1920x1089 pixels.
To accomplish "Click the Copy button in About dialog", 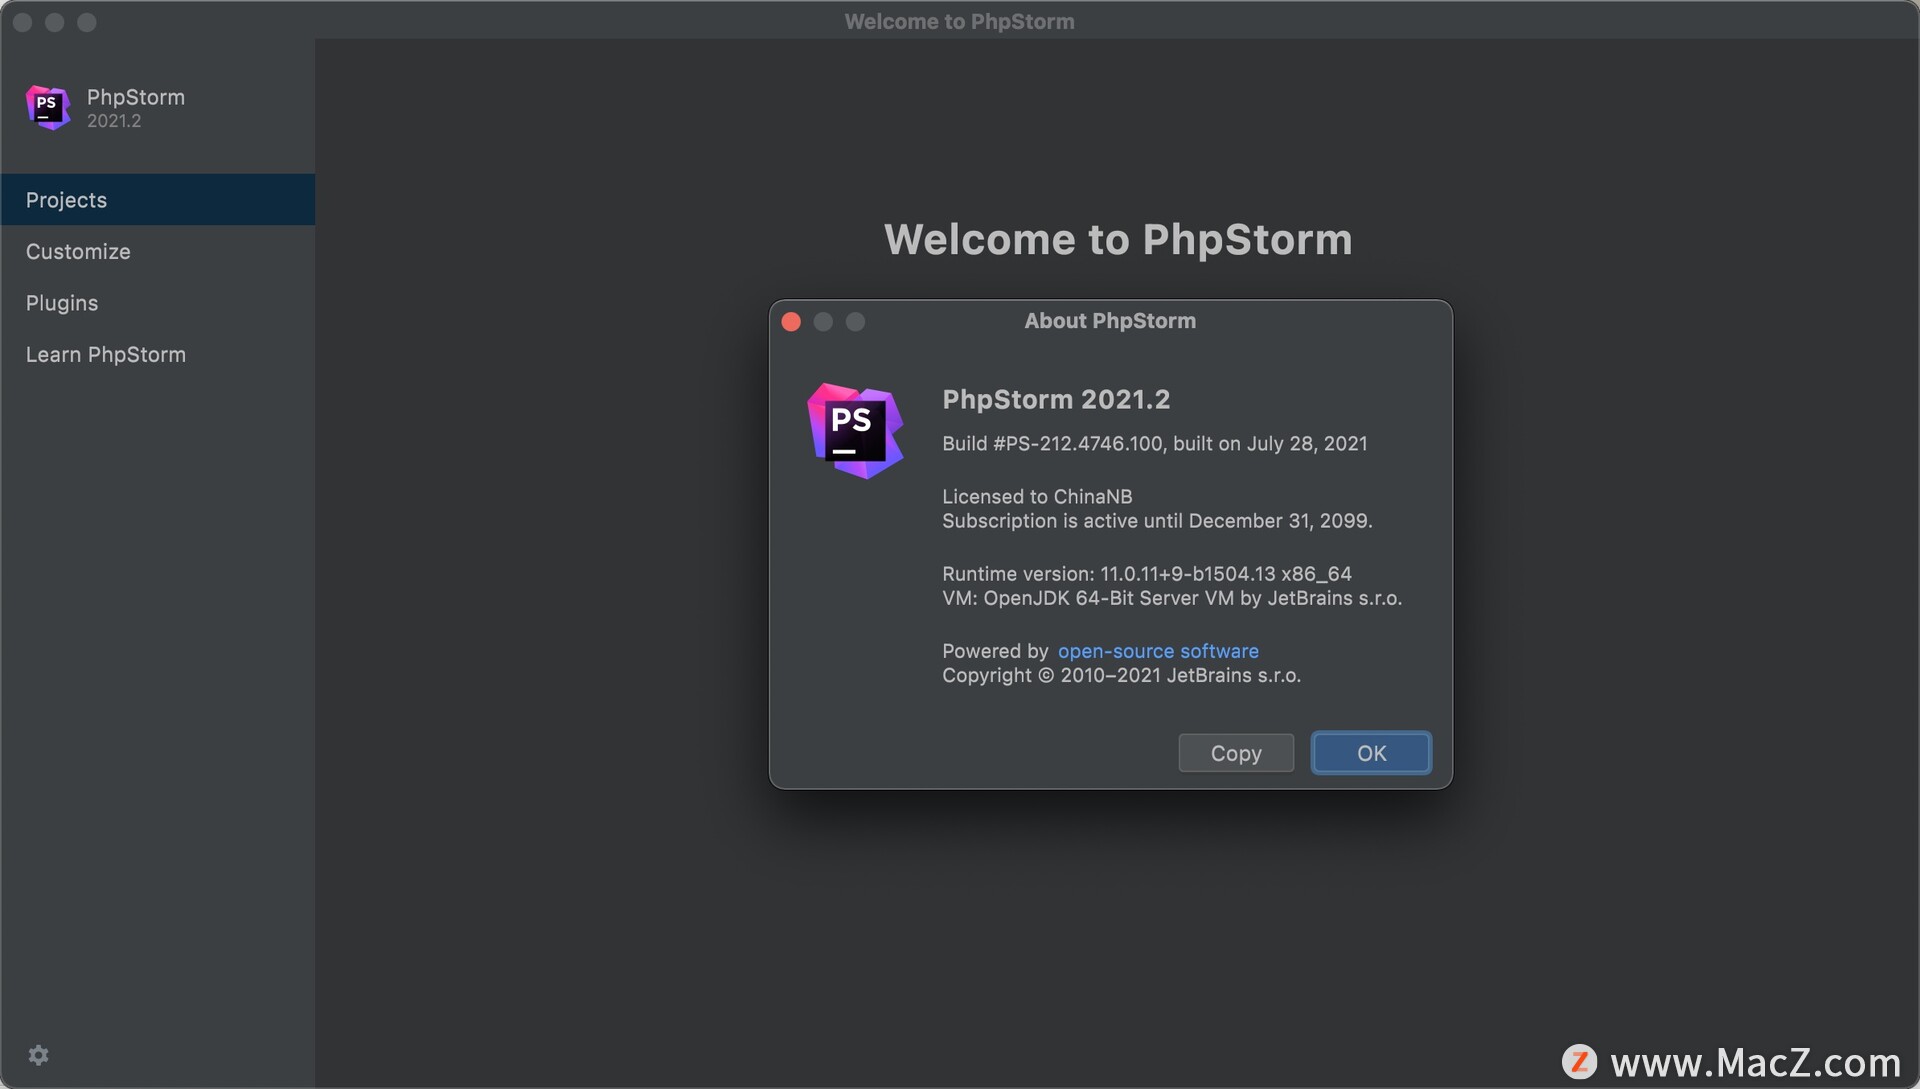I will click(x=1236, y=751).
